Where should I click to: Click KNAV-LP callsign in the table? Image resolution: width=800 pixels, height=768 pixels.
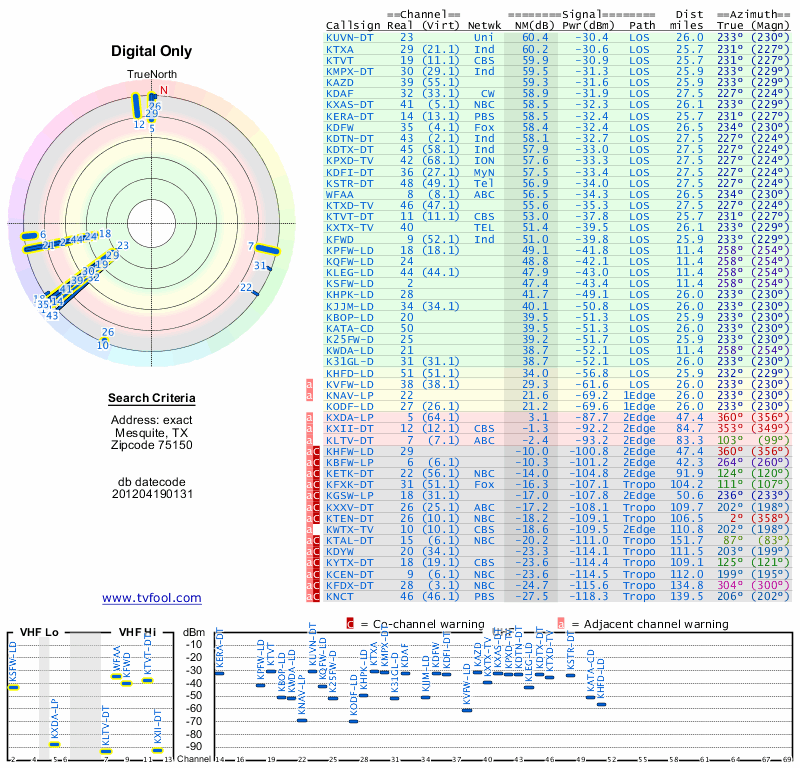point(349,395)
